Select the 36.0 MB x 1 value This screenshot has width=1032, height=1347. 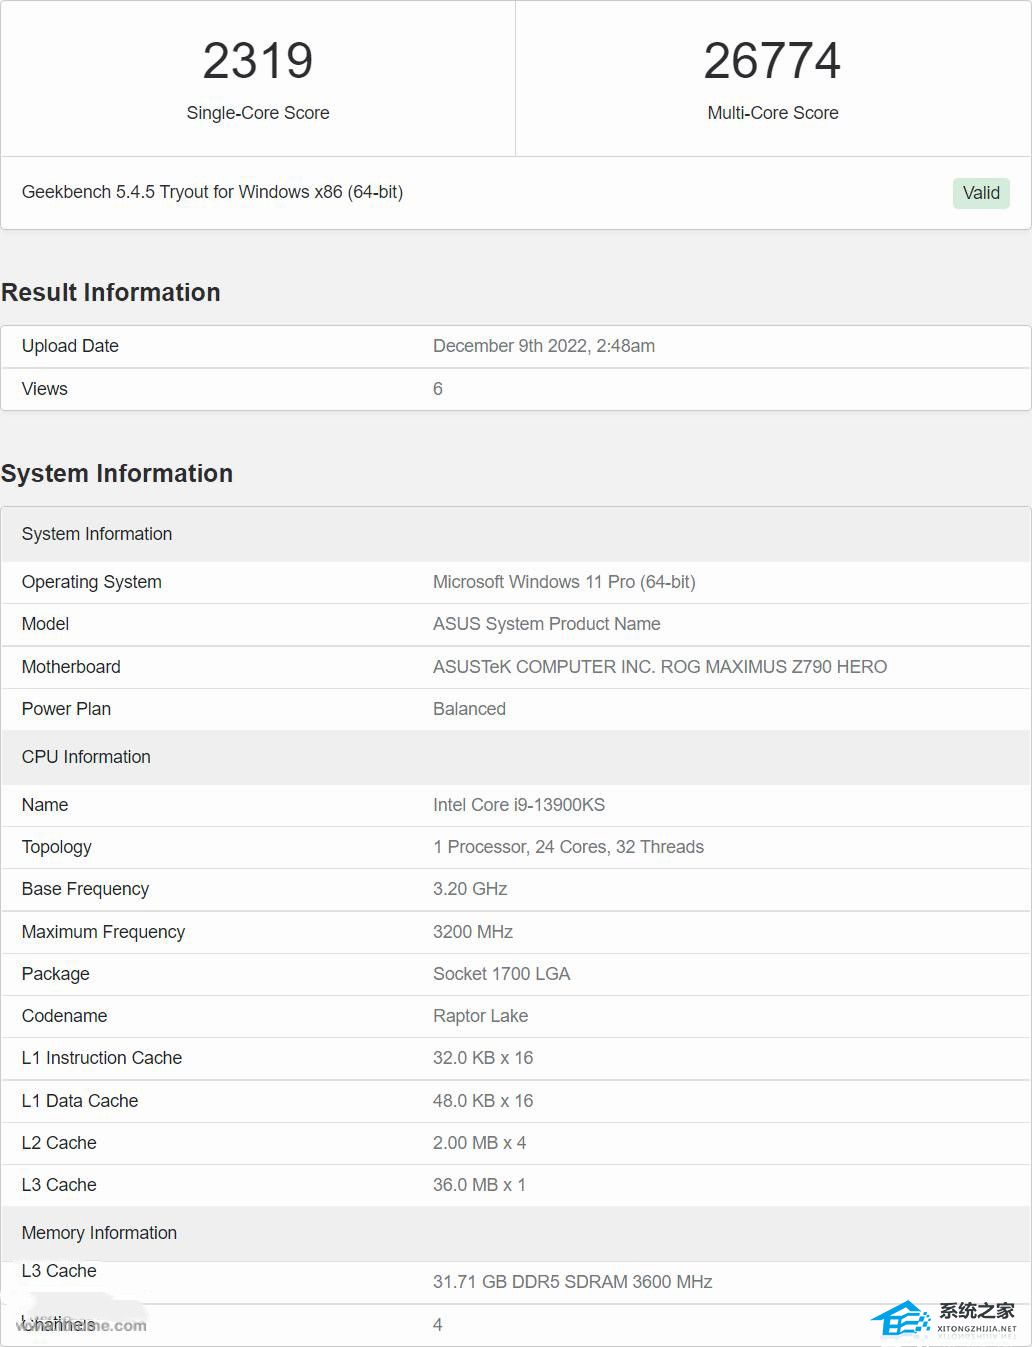pos(480,1185)
